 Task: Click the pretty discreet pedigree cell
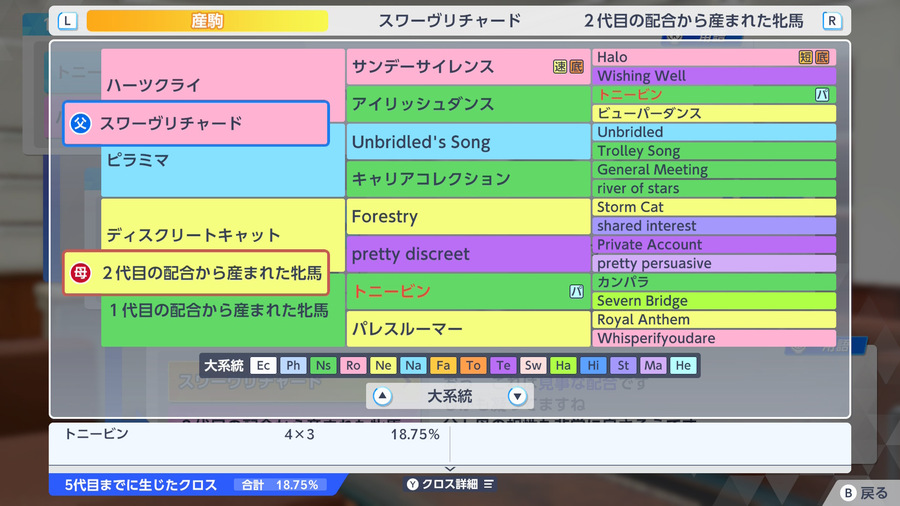pos(468,254)
